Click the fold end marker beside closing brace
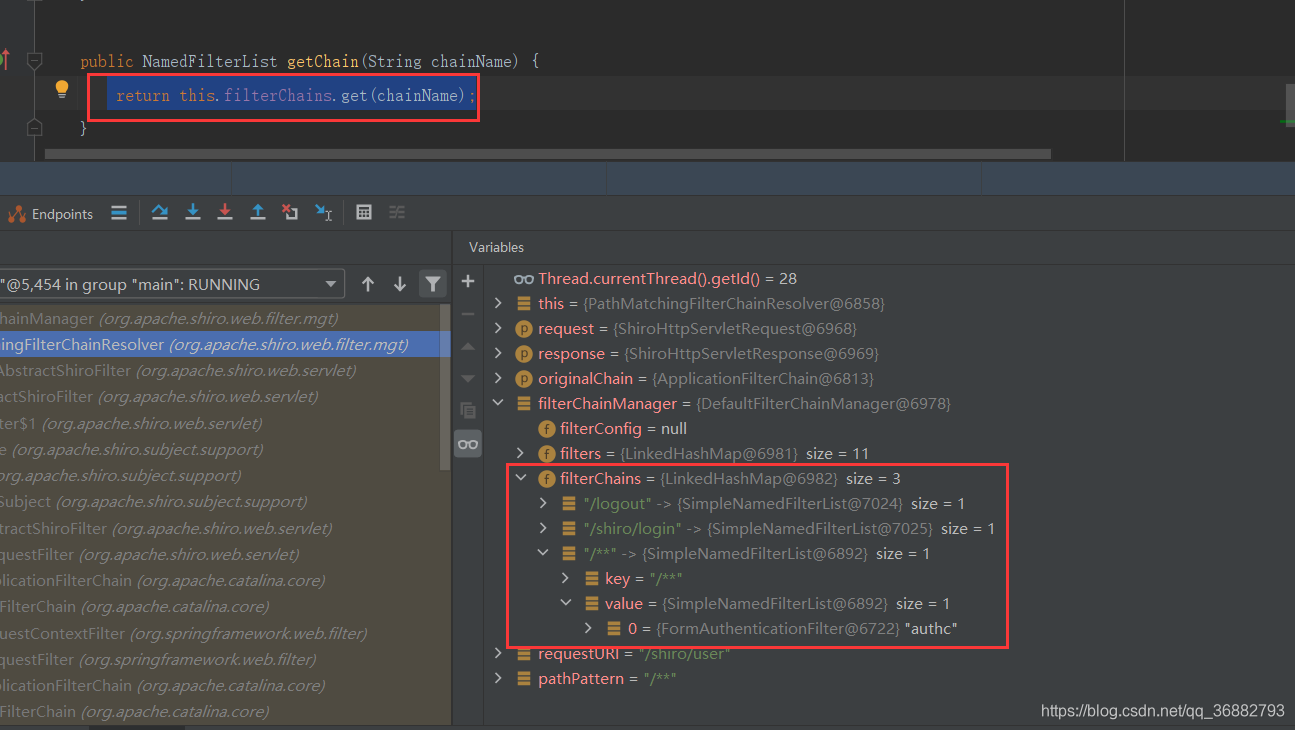 [34, 128]
